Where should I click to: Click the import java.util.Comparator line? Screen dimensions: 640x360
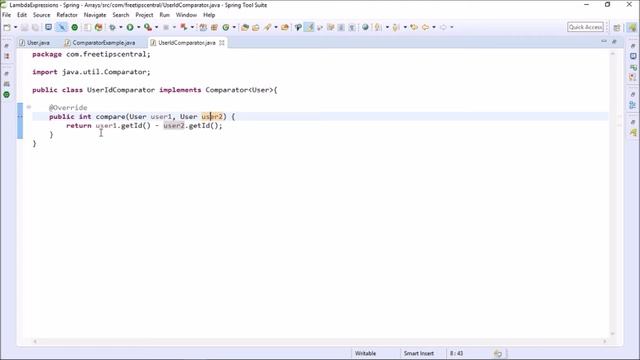(91, 72)
